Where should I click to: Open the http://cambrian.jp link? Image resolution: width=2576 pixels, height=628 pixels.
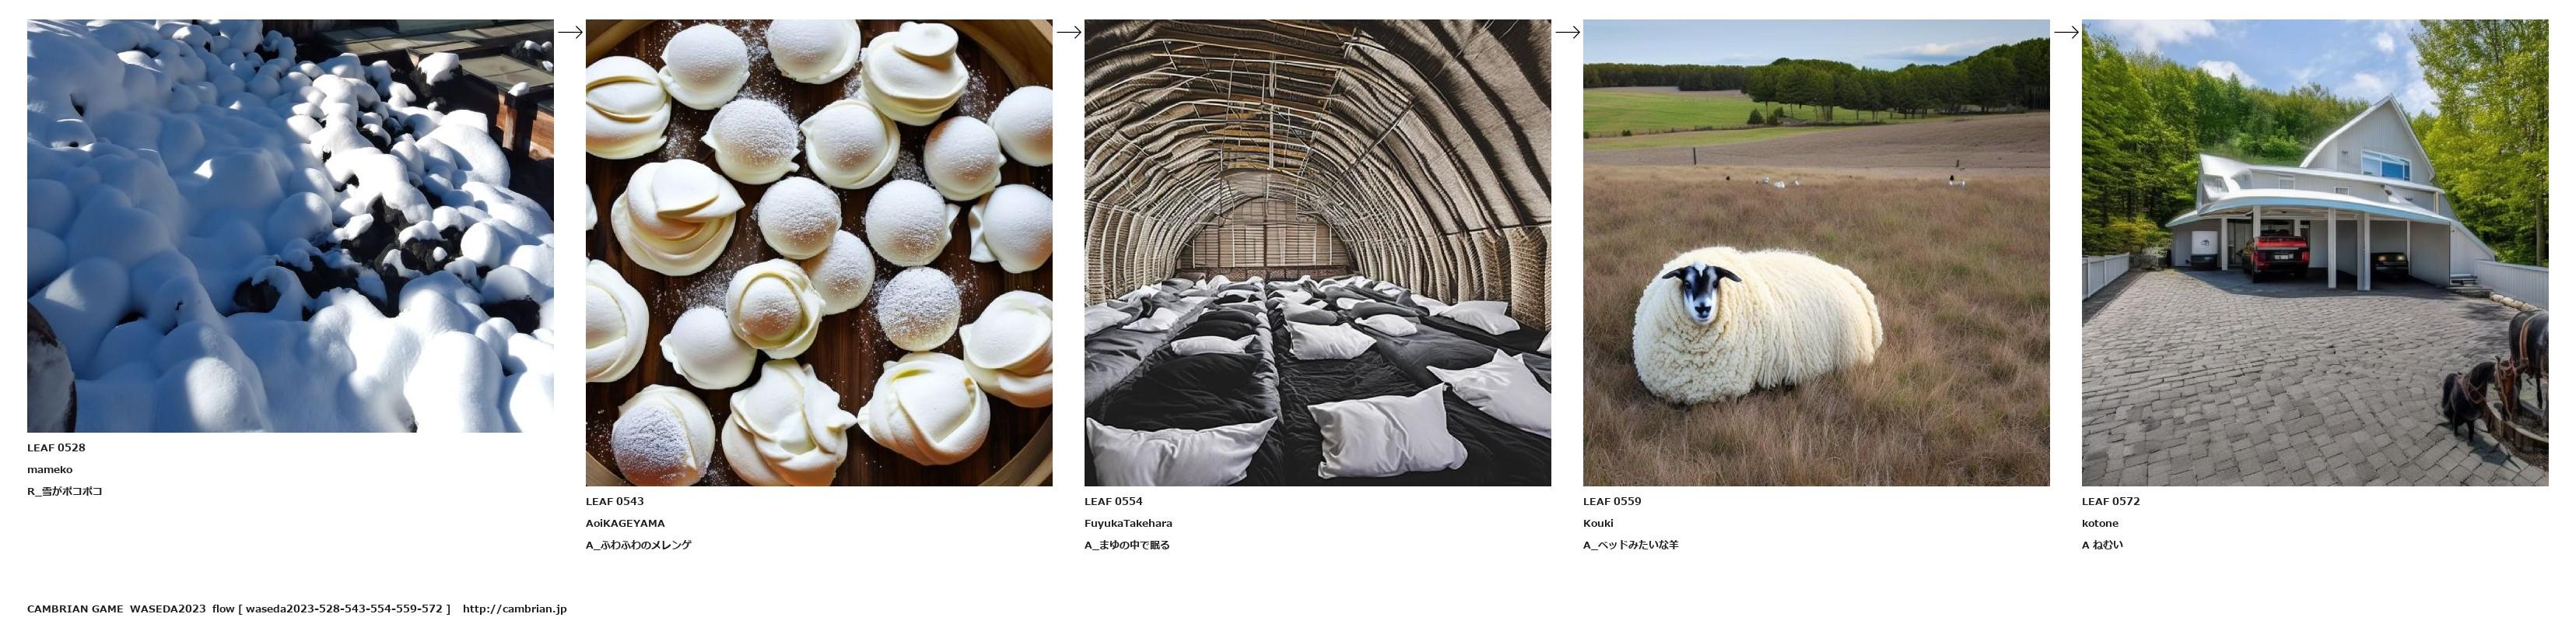click(515, 609)
